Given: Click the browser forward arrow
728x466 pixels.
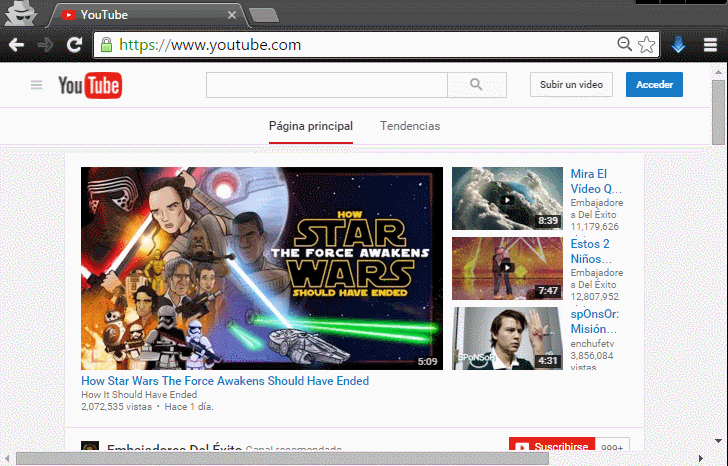Looking at the screenshot, I should [46, 45].
